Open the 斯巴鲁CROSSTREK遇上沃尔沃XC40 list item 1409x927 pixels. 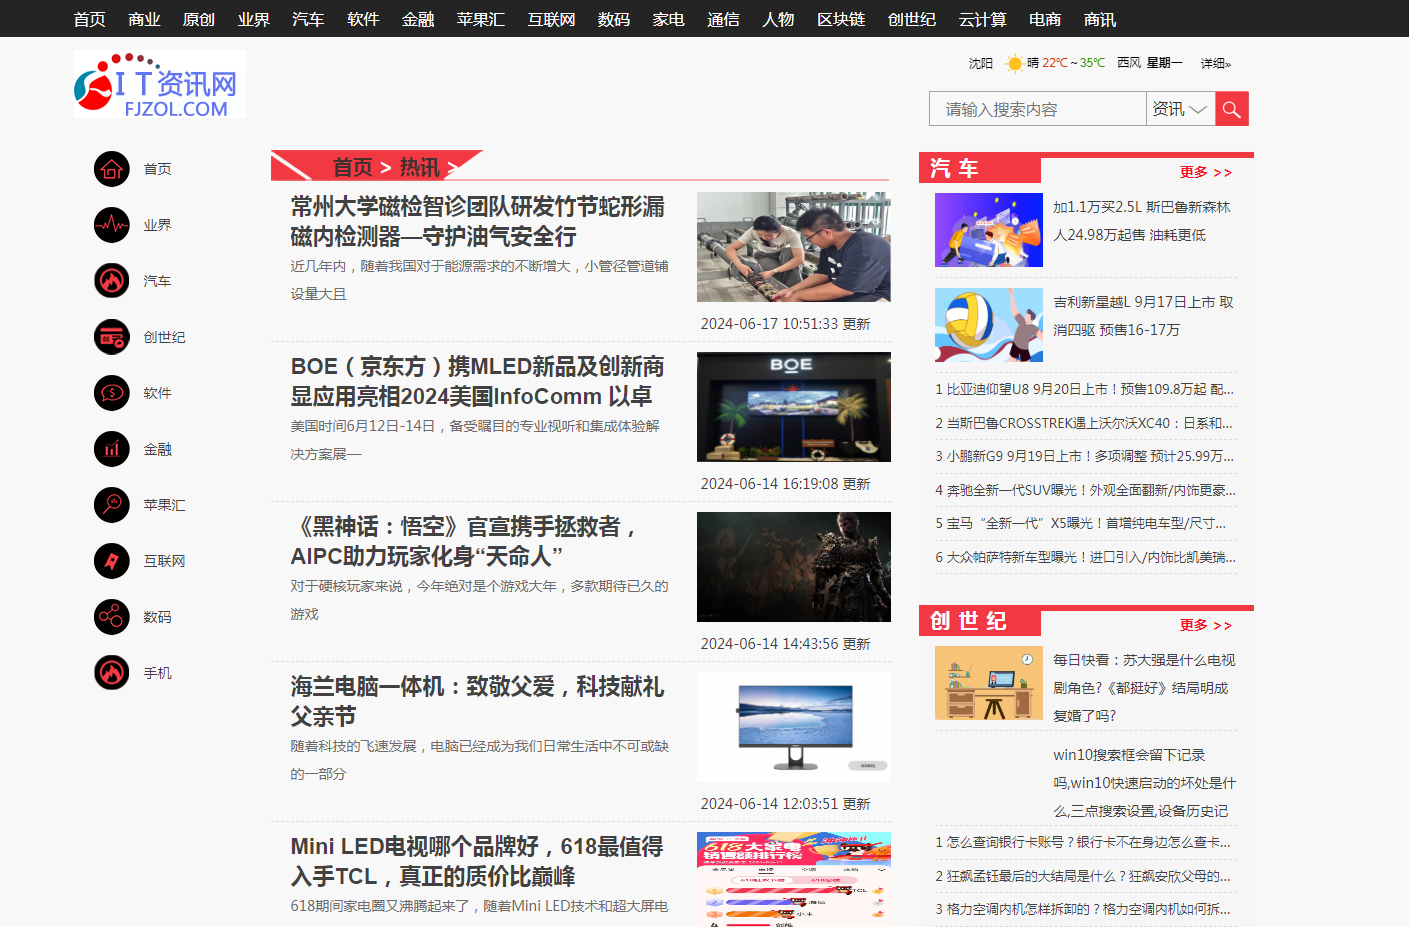point(1085,423)
